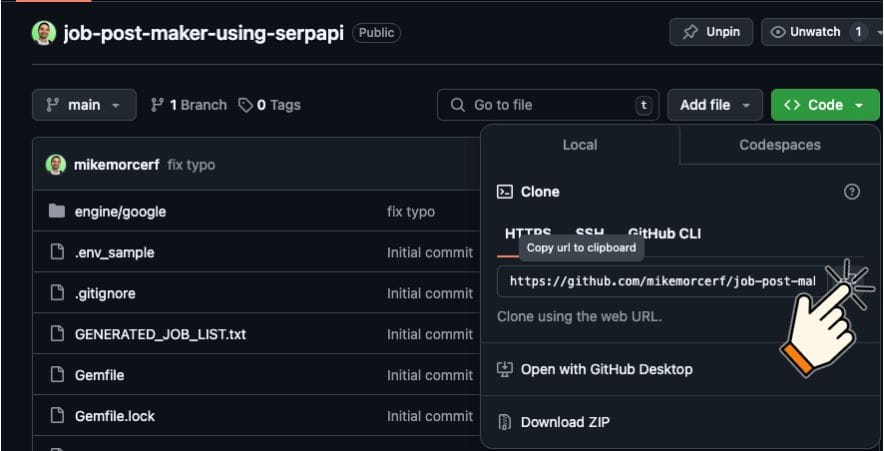Focus the Go to file search field

point(548,105)
